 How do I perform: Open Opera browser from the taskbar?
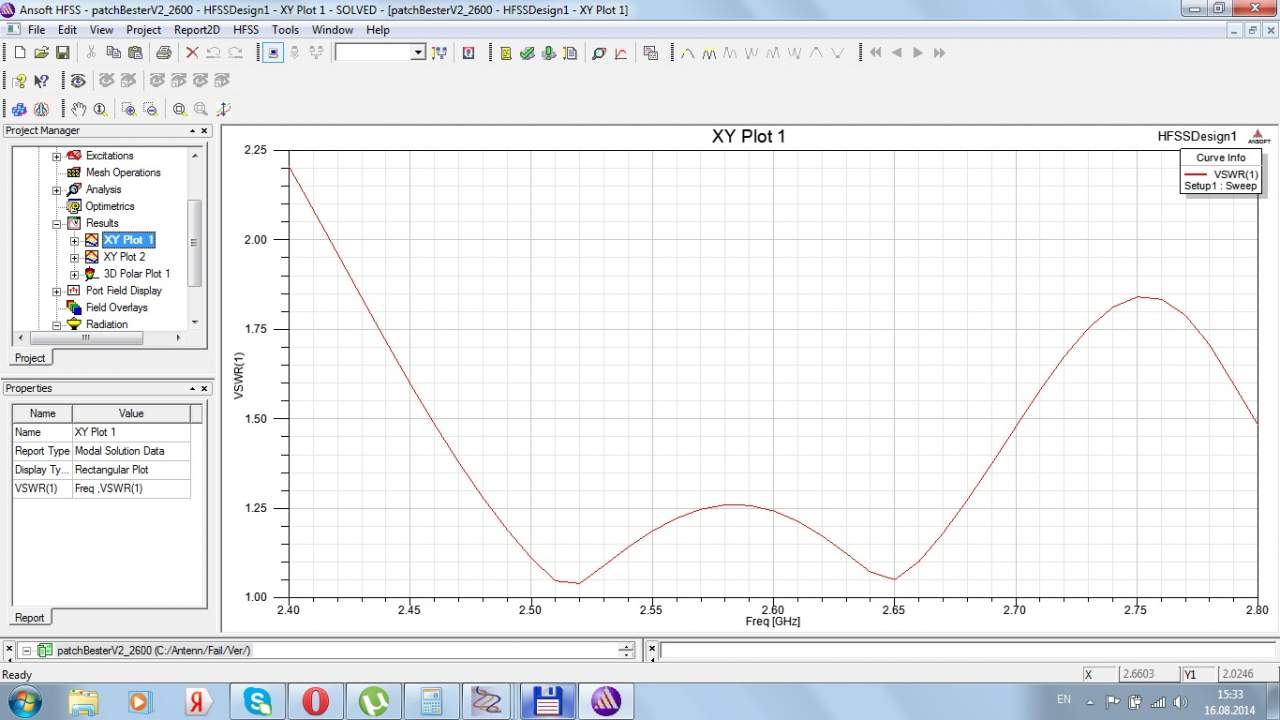coord(315,701)
